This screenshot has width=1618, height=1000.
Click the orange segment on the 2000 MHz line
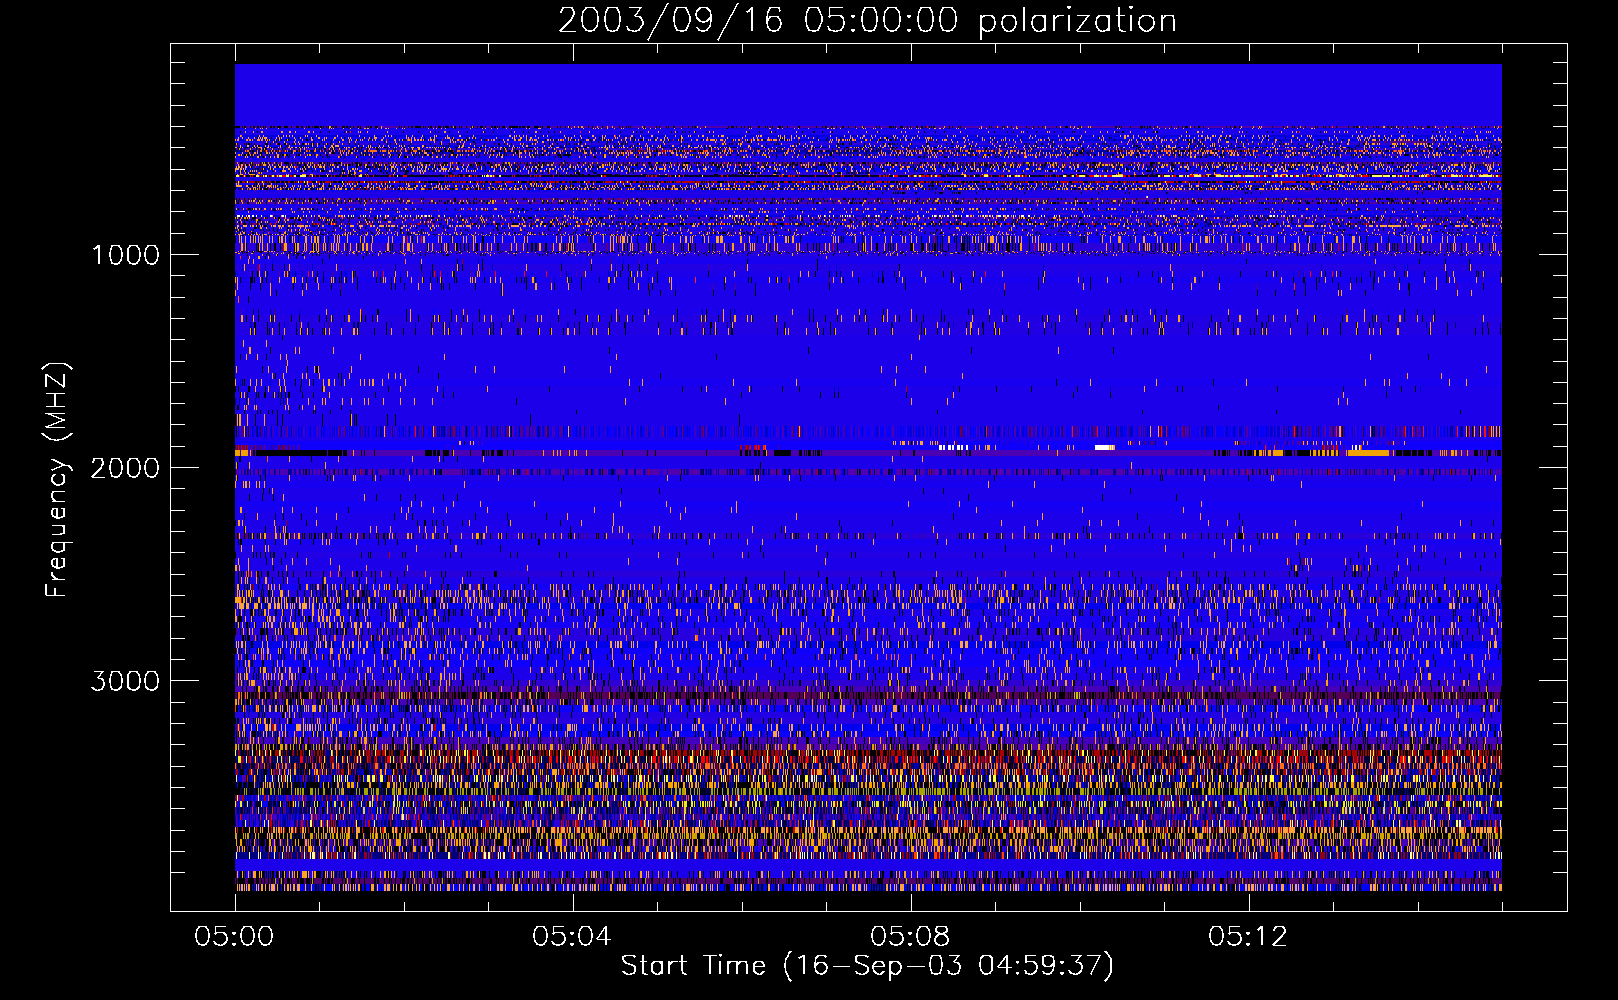(x=1368, y=453)
